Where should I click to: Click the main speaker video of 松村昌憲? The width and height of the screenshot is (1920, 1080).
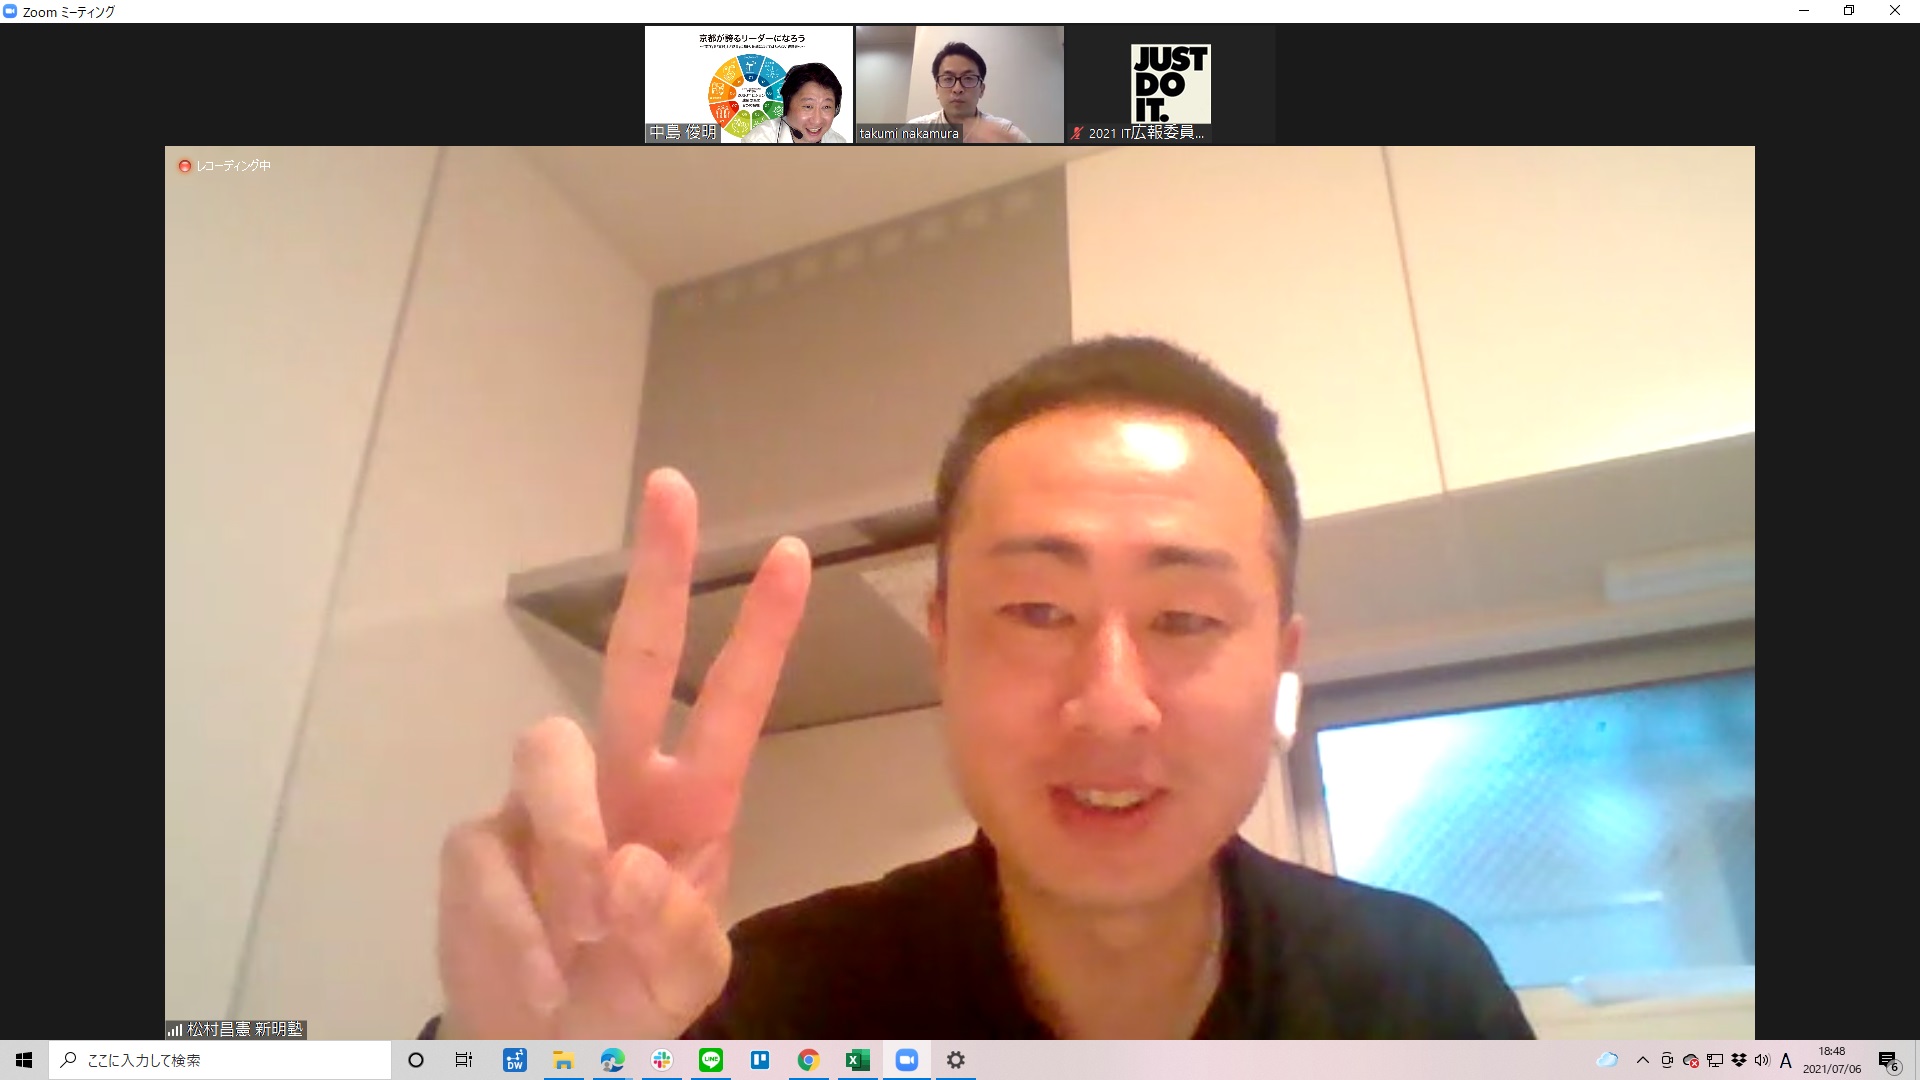point(960,593)
